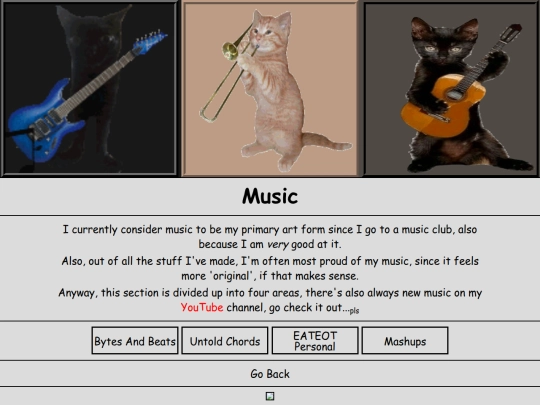Click the paragraph starting 'Also, out of all'
Viewport: 540px width, 405px height.
(x=270, y=268)
